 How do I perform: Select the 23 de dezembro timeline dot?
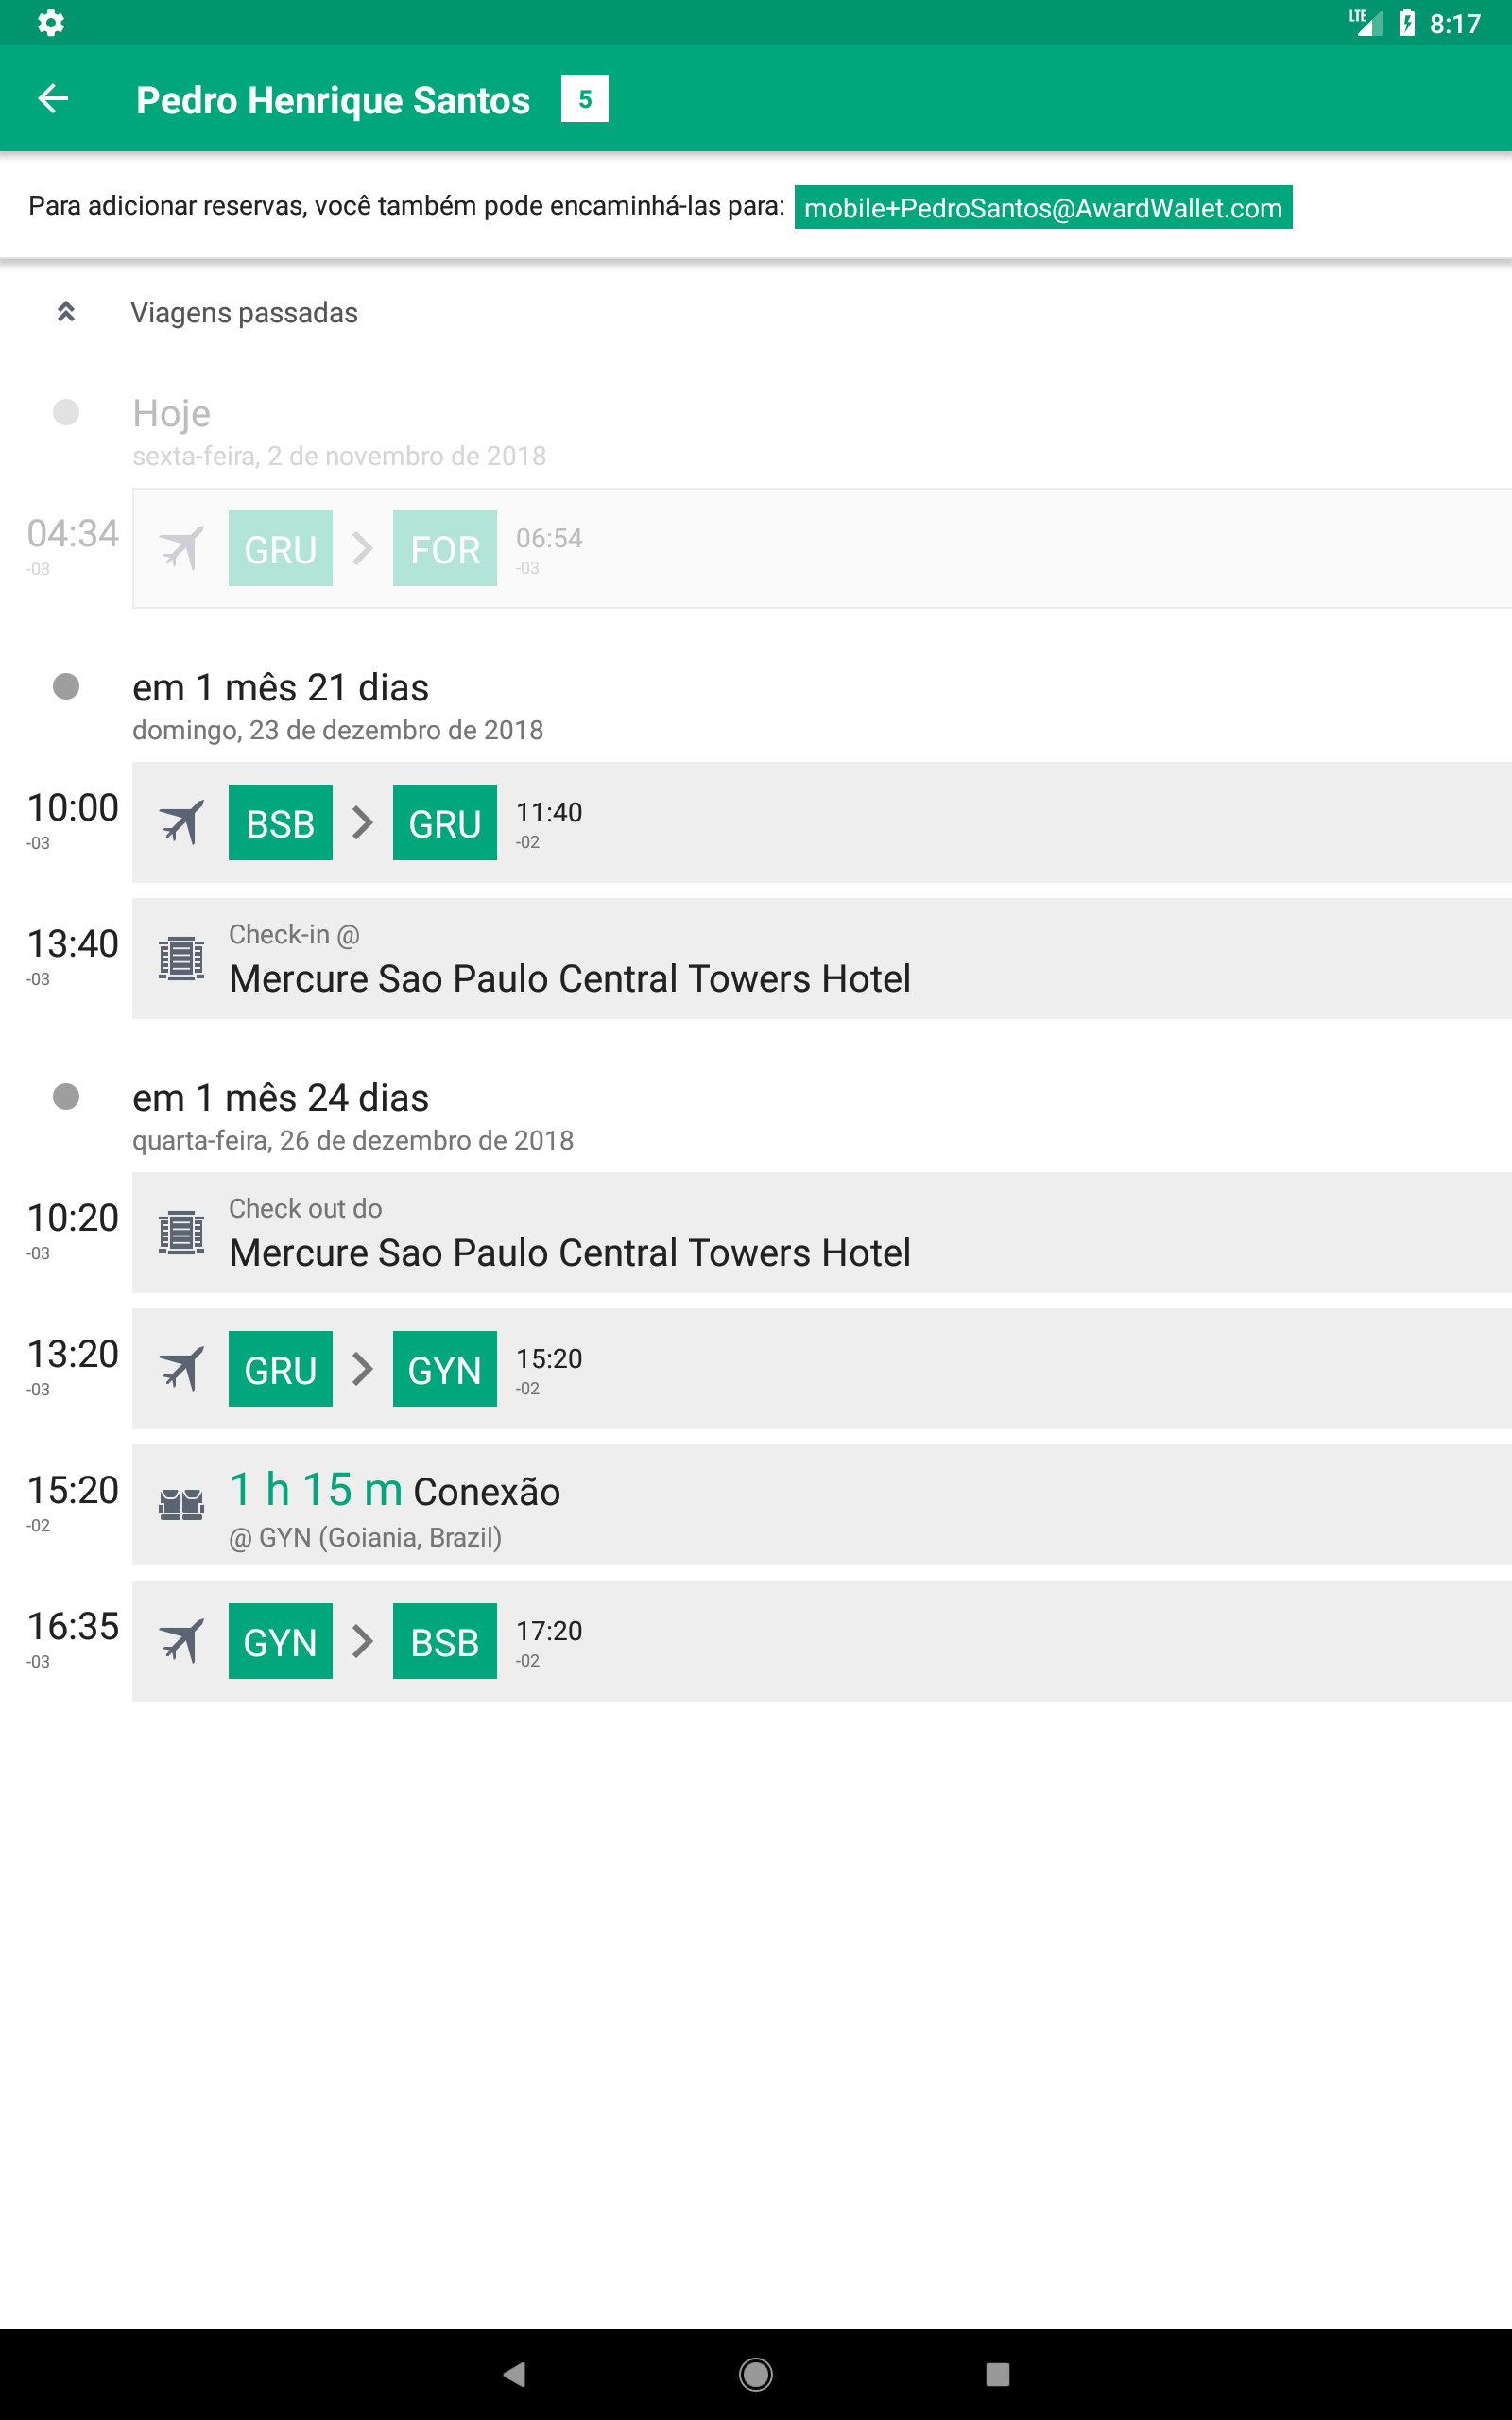pos(66,686)
